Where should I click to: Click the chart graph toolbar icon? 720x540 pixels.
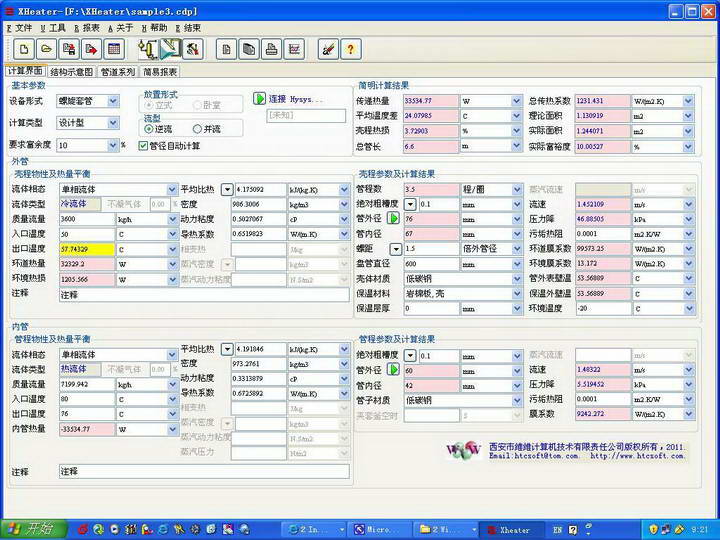pyautogui.click(x=295, y=48)
